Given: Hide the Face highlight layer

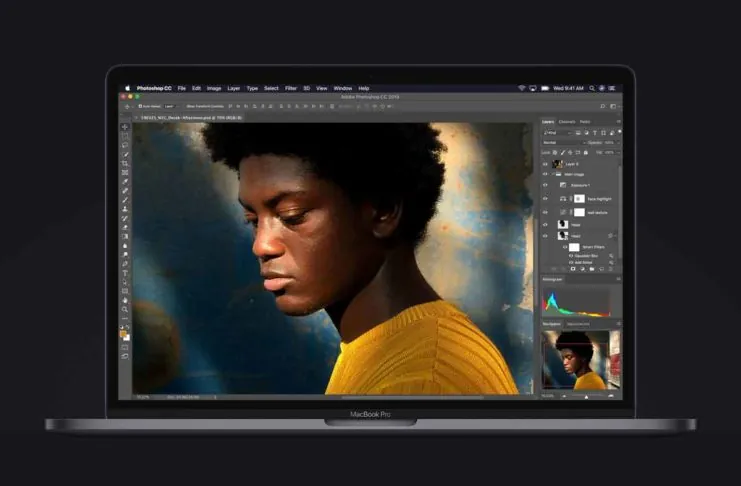Looking at the screenshot, I should coord(545,199).
